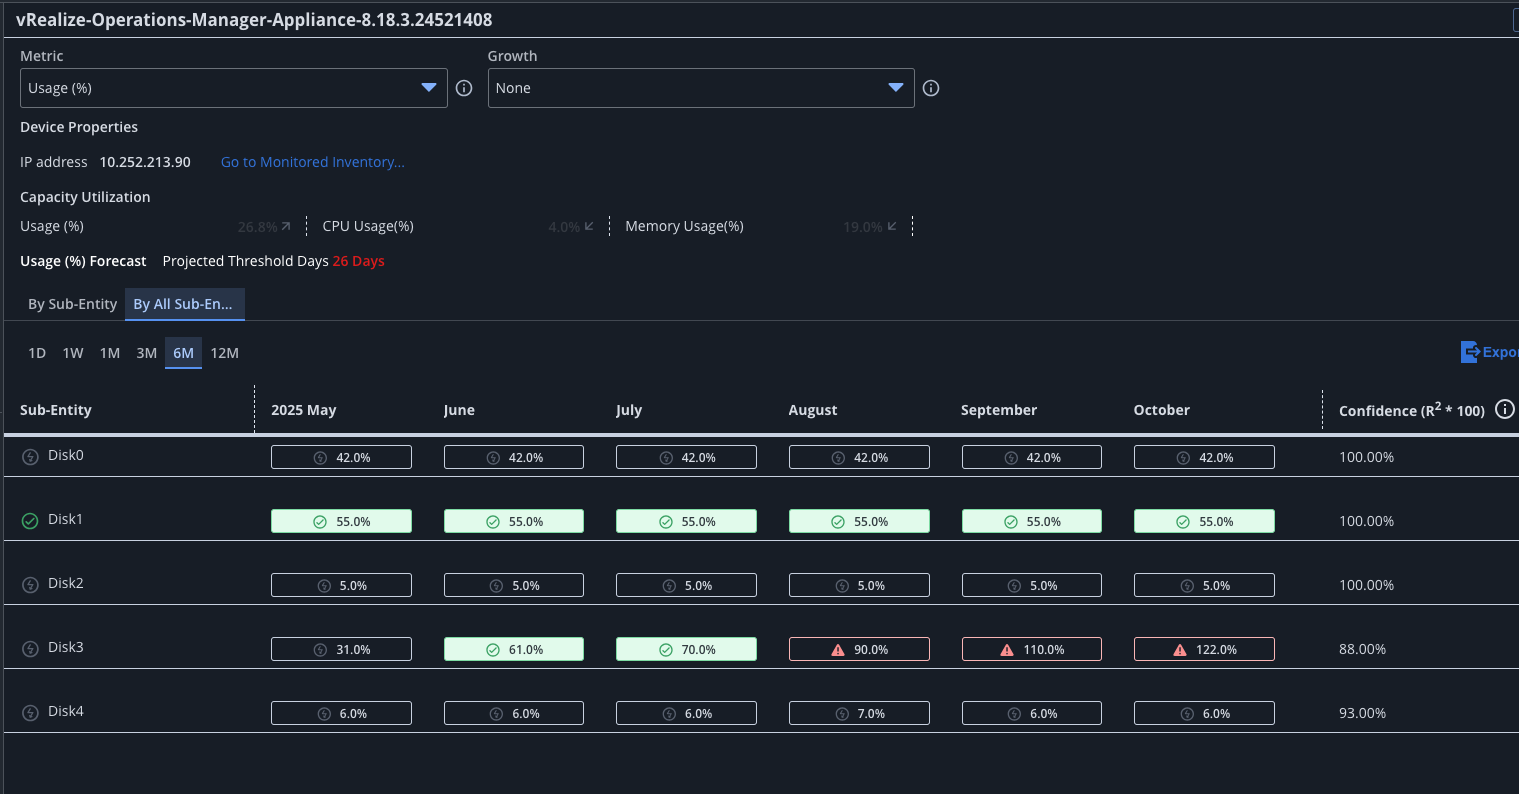Switch to the By Sub-Entity tab
The height and width of the screenshot is (794, 1519).
[x=71, y=304]
